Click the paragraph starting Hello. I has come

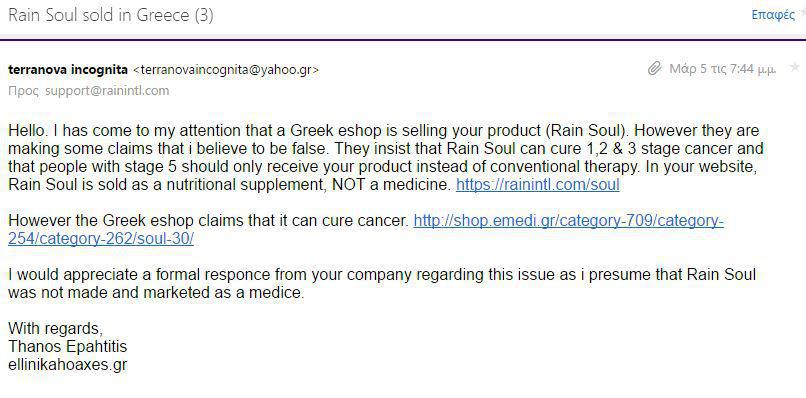tap(386, 157)
